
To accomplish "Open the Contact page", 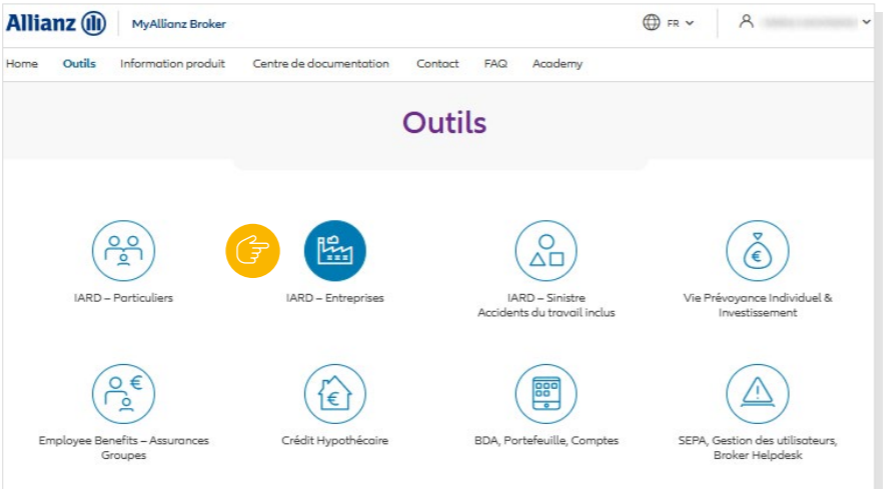I will coord(437,64).
